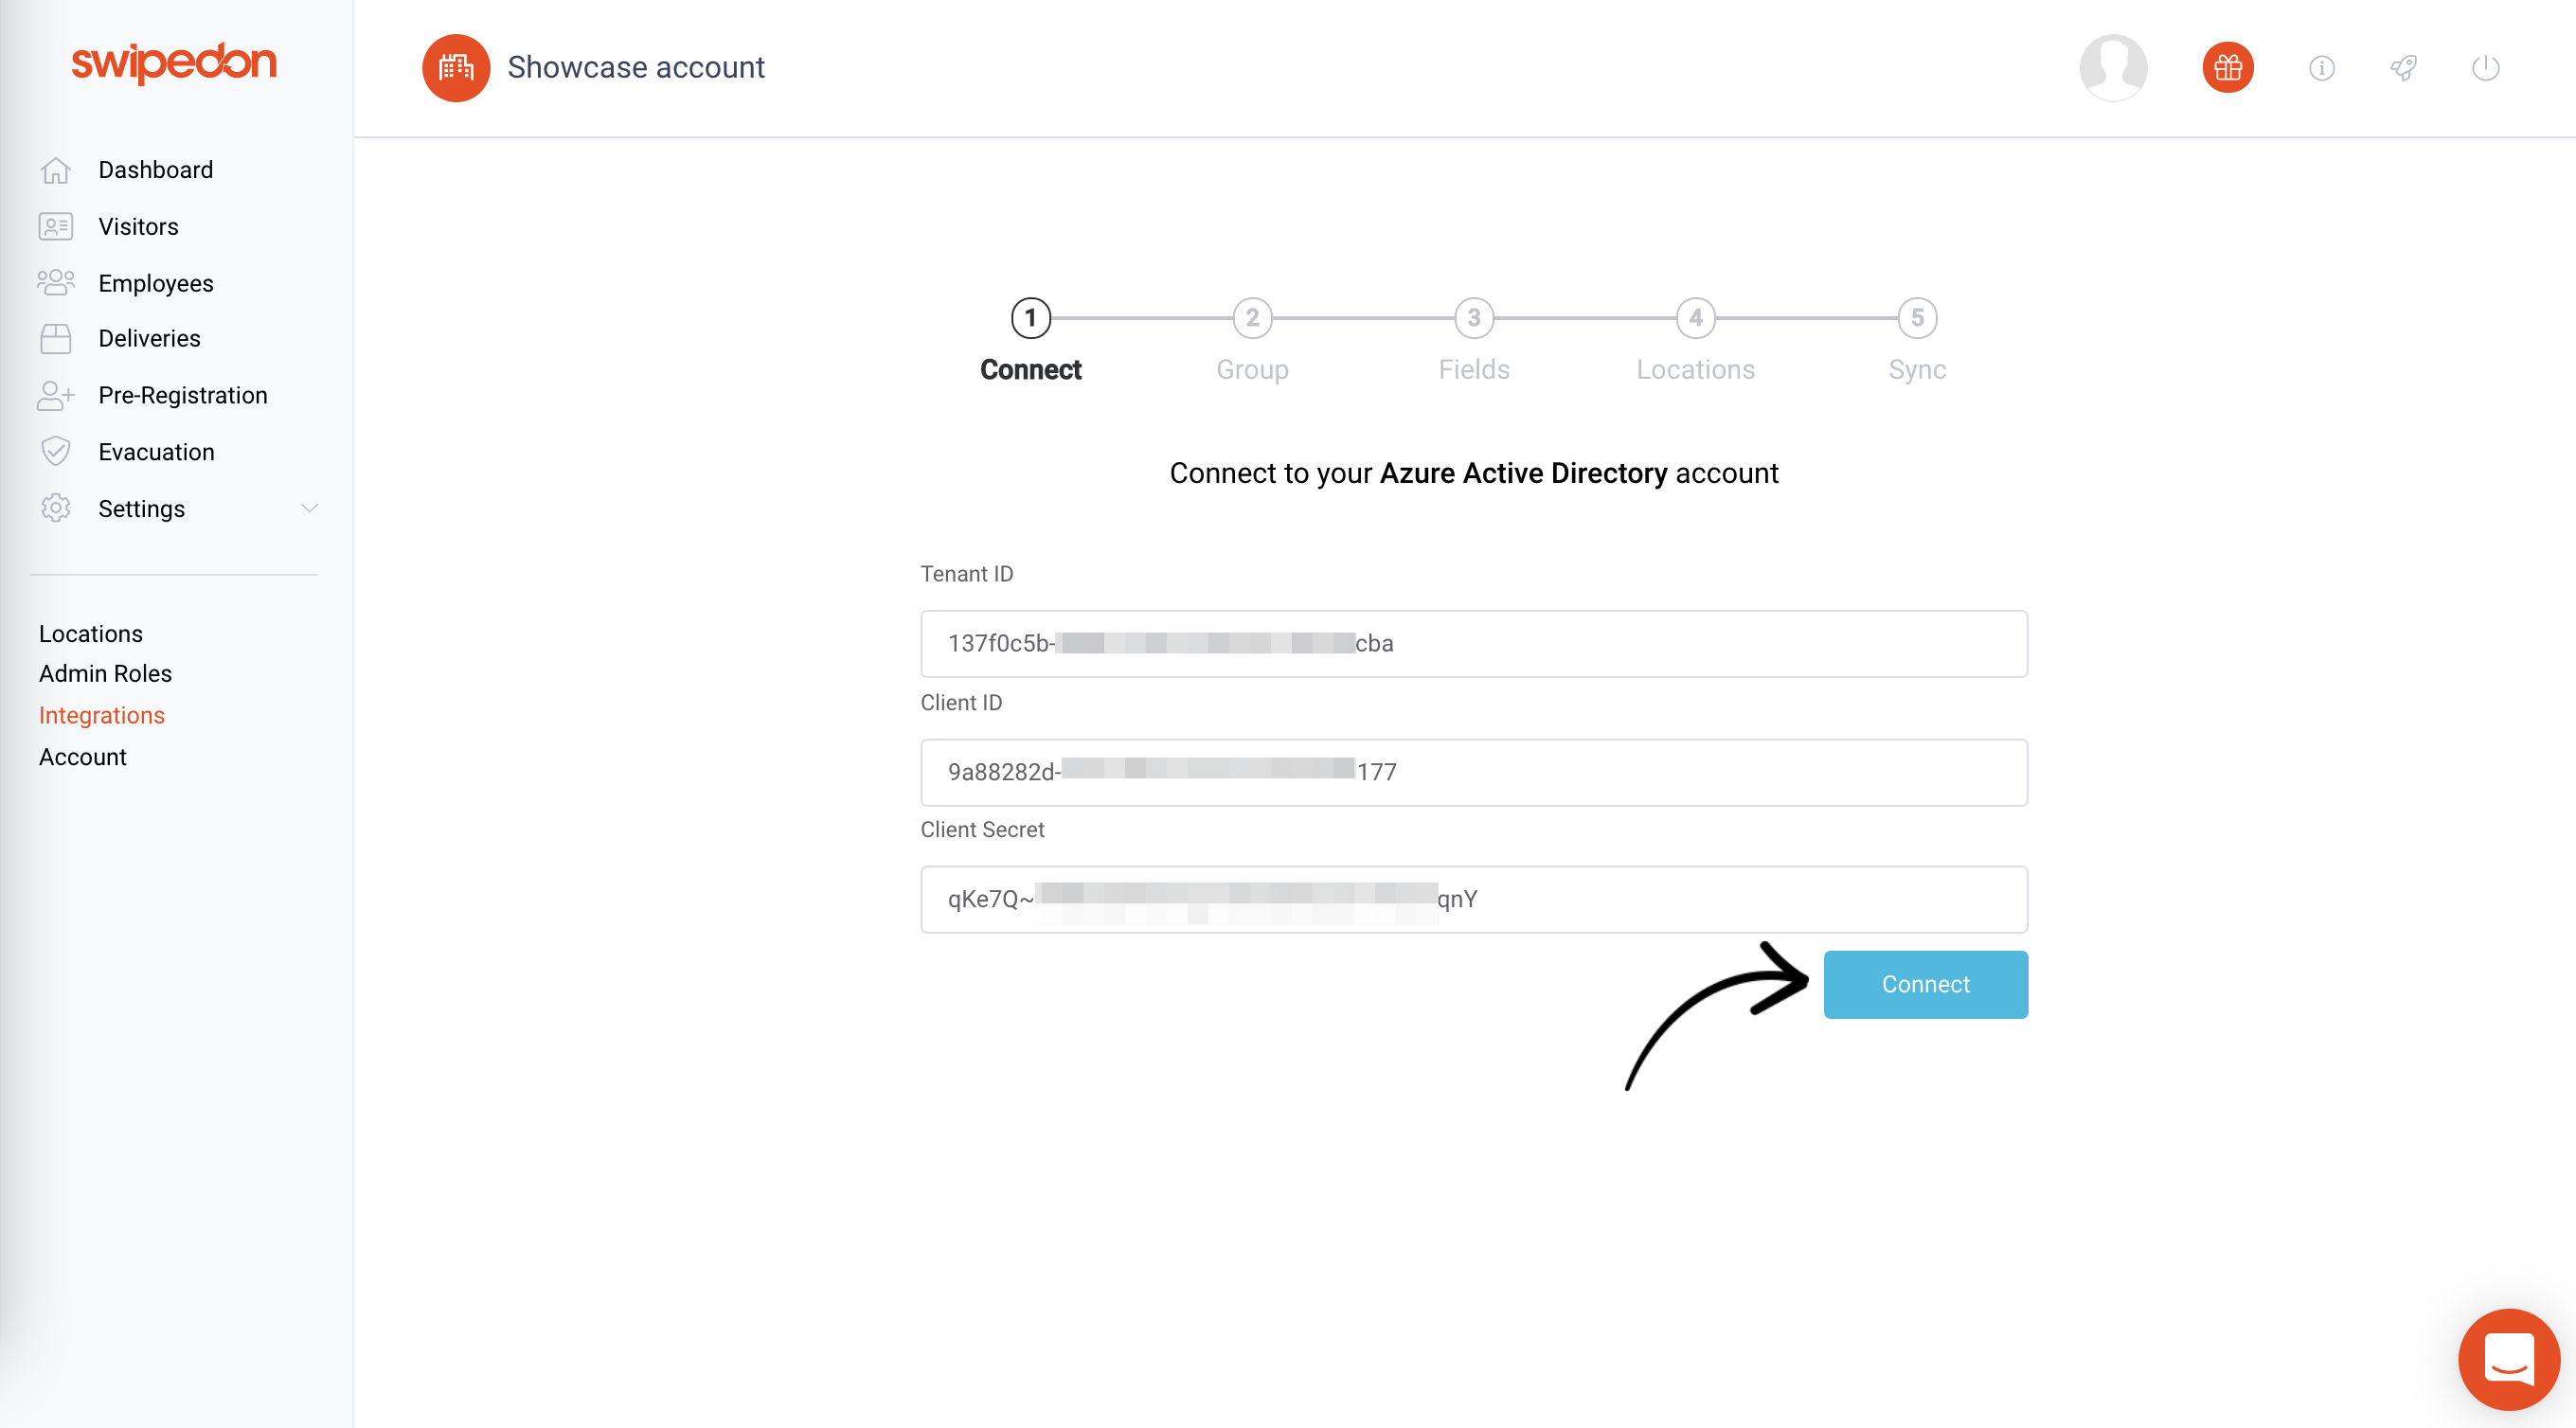Click the Pre-Registration person-plus icon
2576x1428 pixels.
[x=56, y=396]
